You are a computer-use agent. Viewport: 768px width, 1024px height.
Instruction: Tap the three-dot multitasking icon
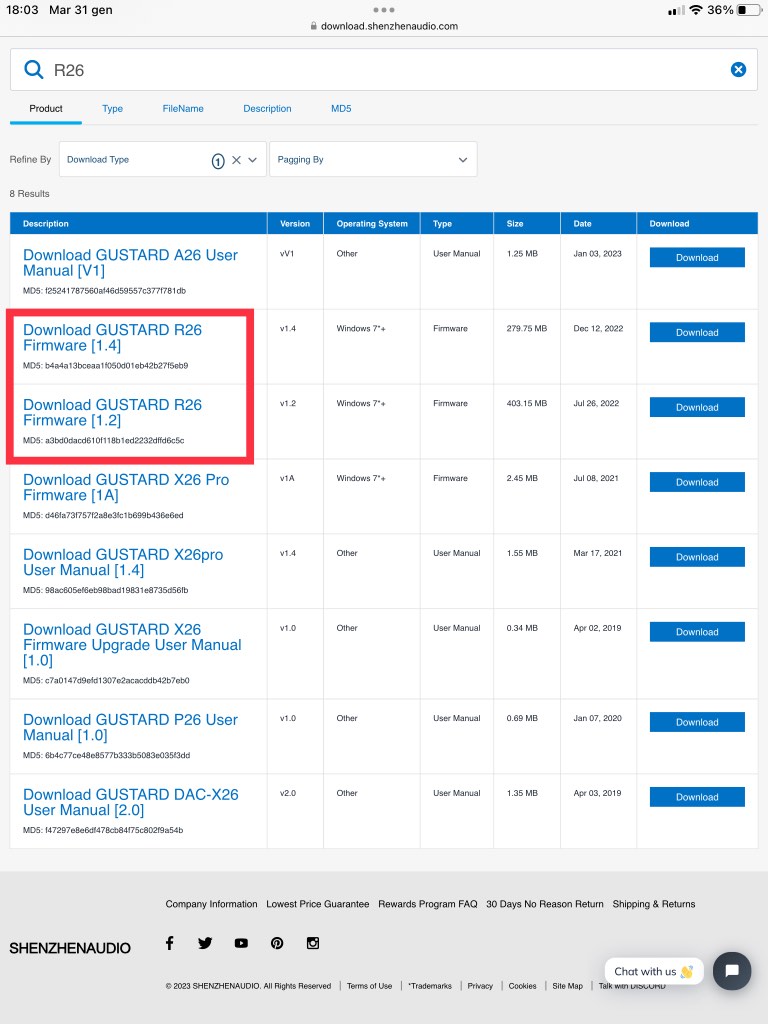[x=384, y=10]
